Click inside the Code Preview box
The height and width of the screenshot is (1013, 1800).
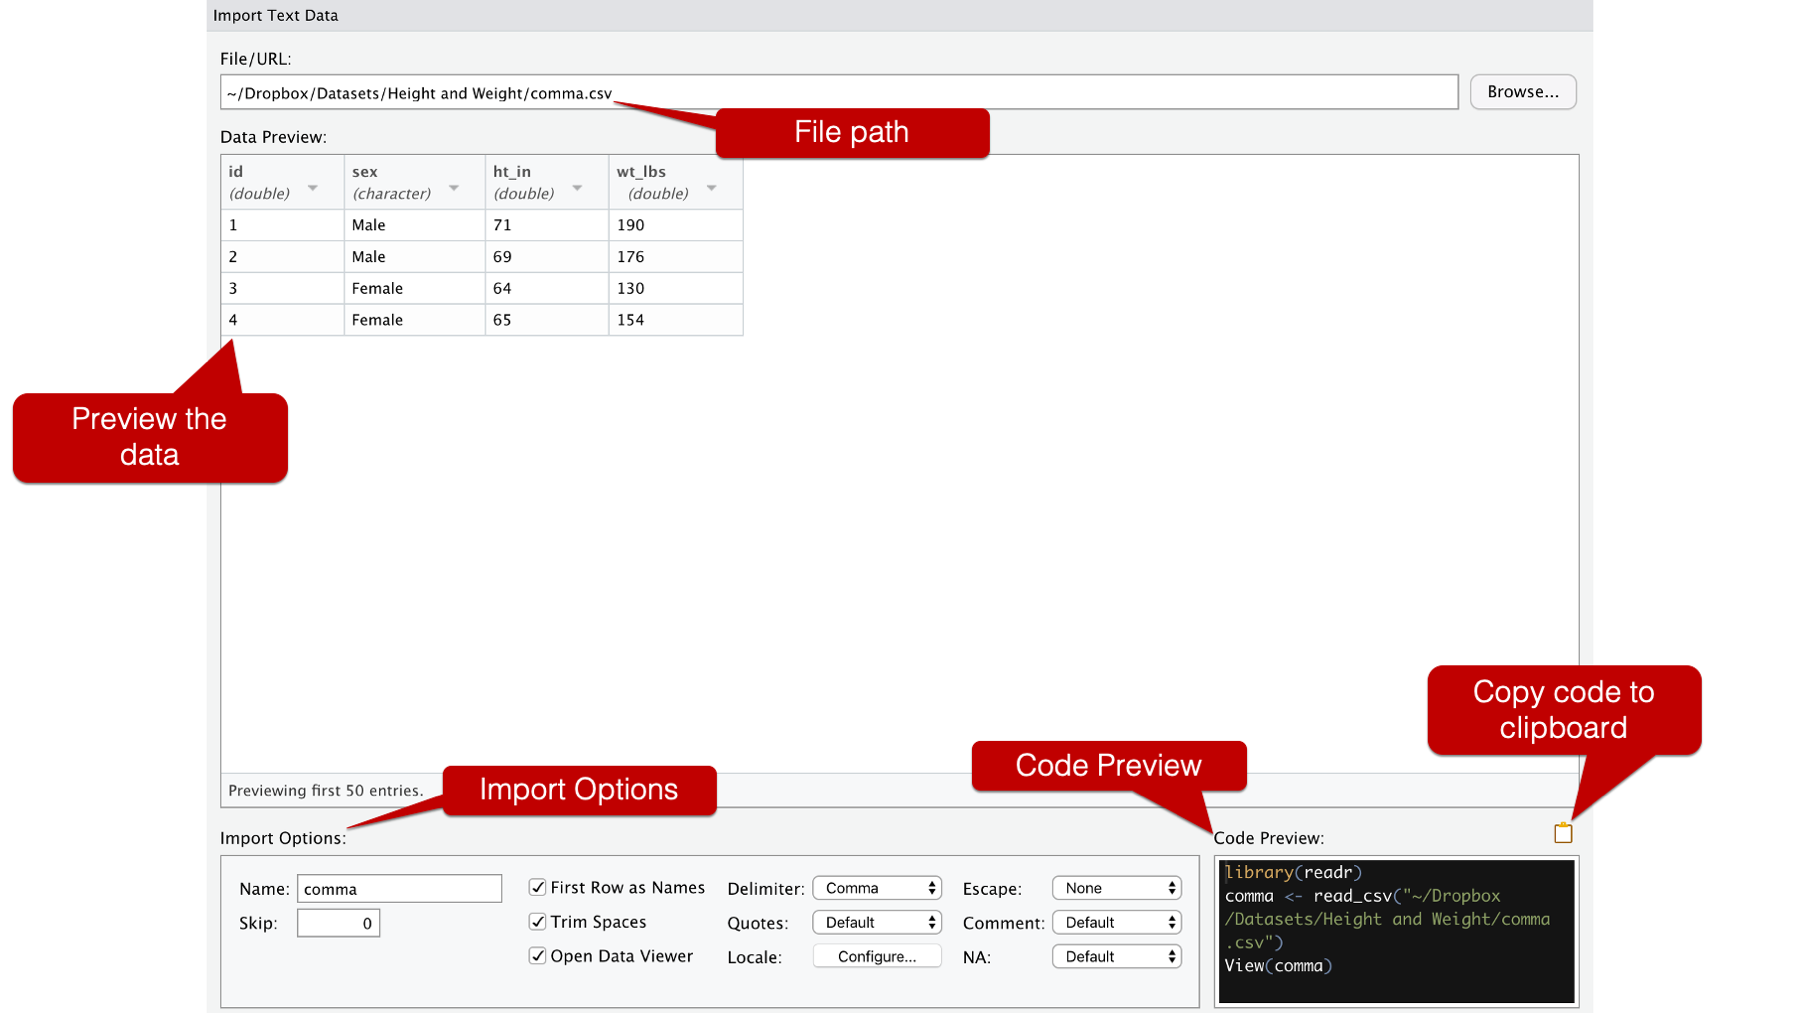1396,931
